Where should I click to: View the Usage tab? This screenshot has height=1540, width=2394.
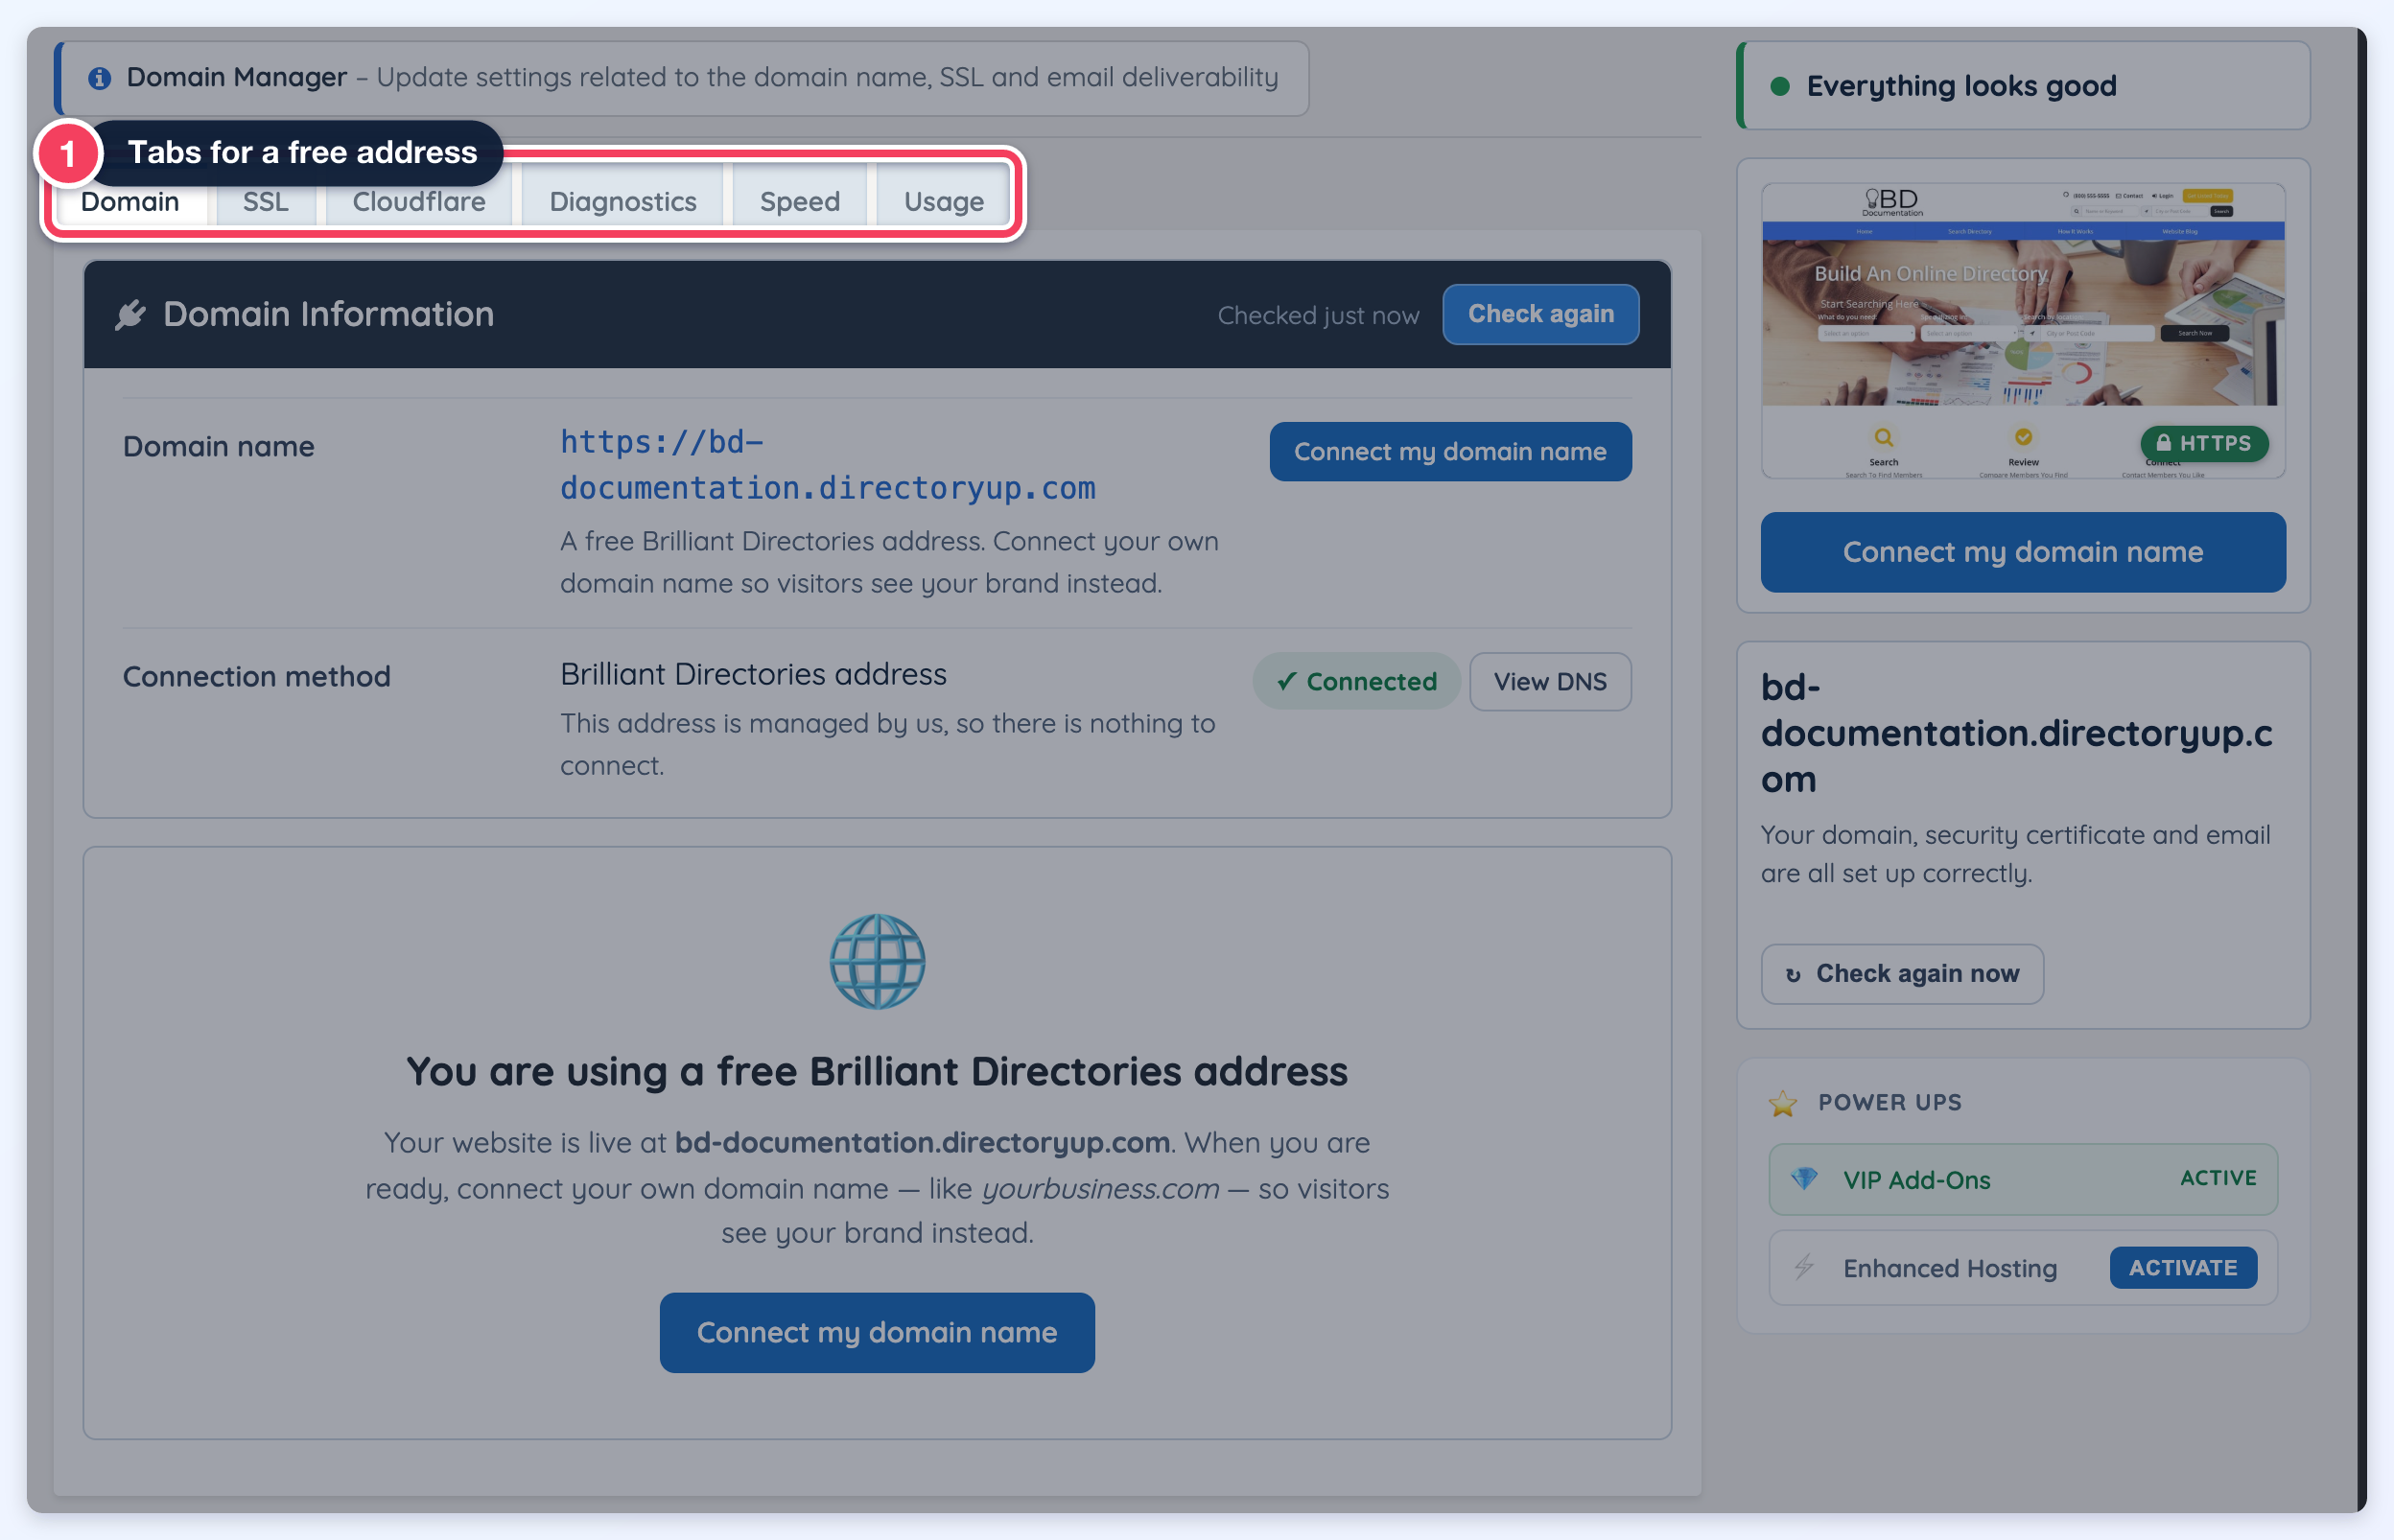click(x=943, y=201)
